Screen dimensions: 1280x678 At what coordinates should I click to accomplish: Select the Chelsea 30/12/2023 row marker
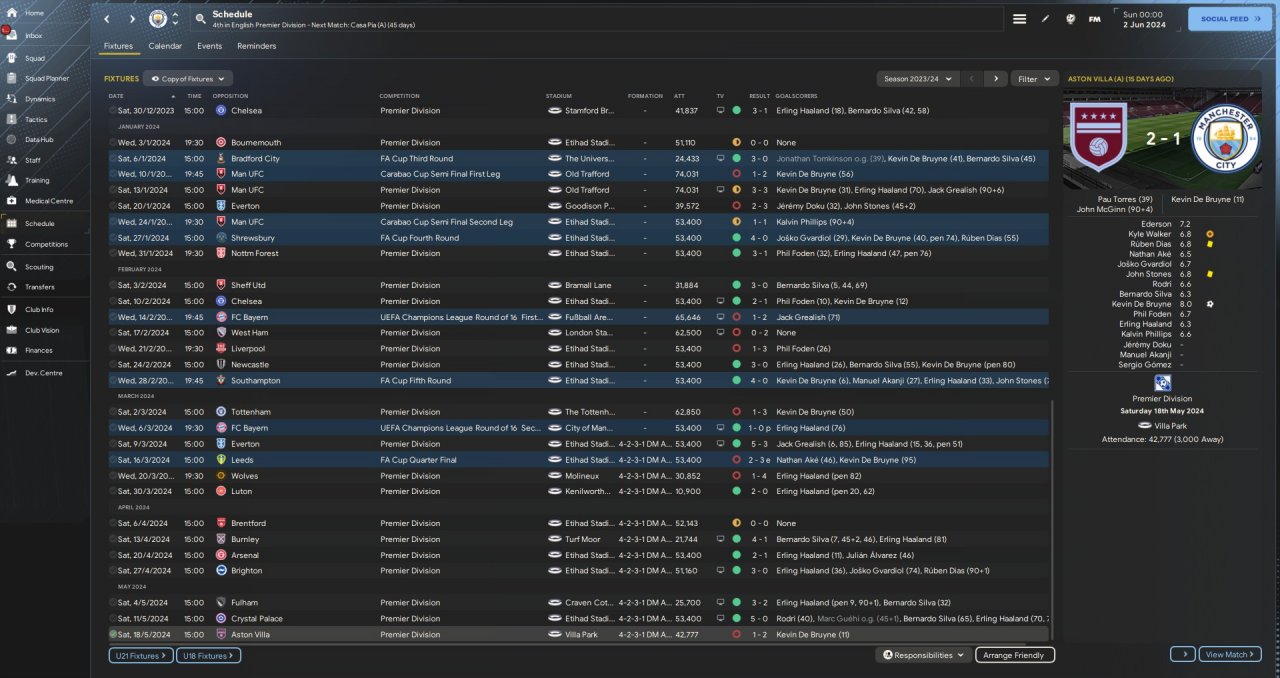[x=113, y=111]
